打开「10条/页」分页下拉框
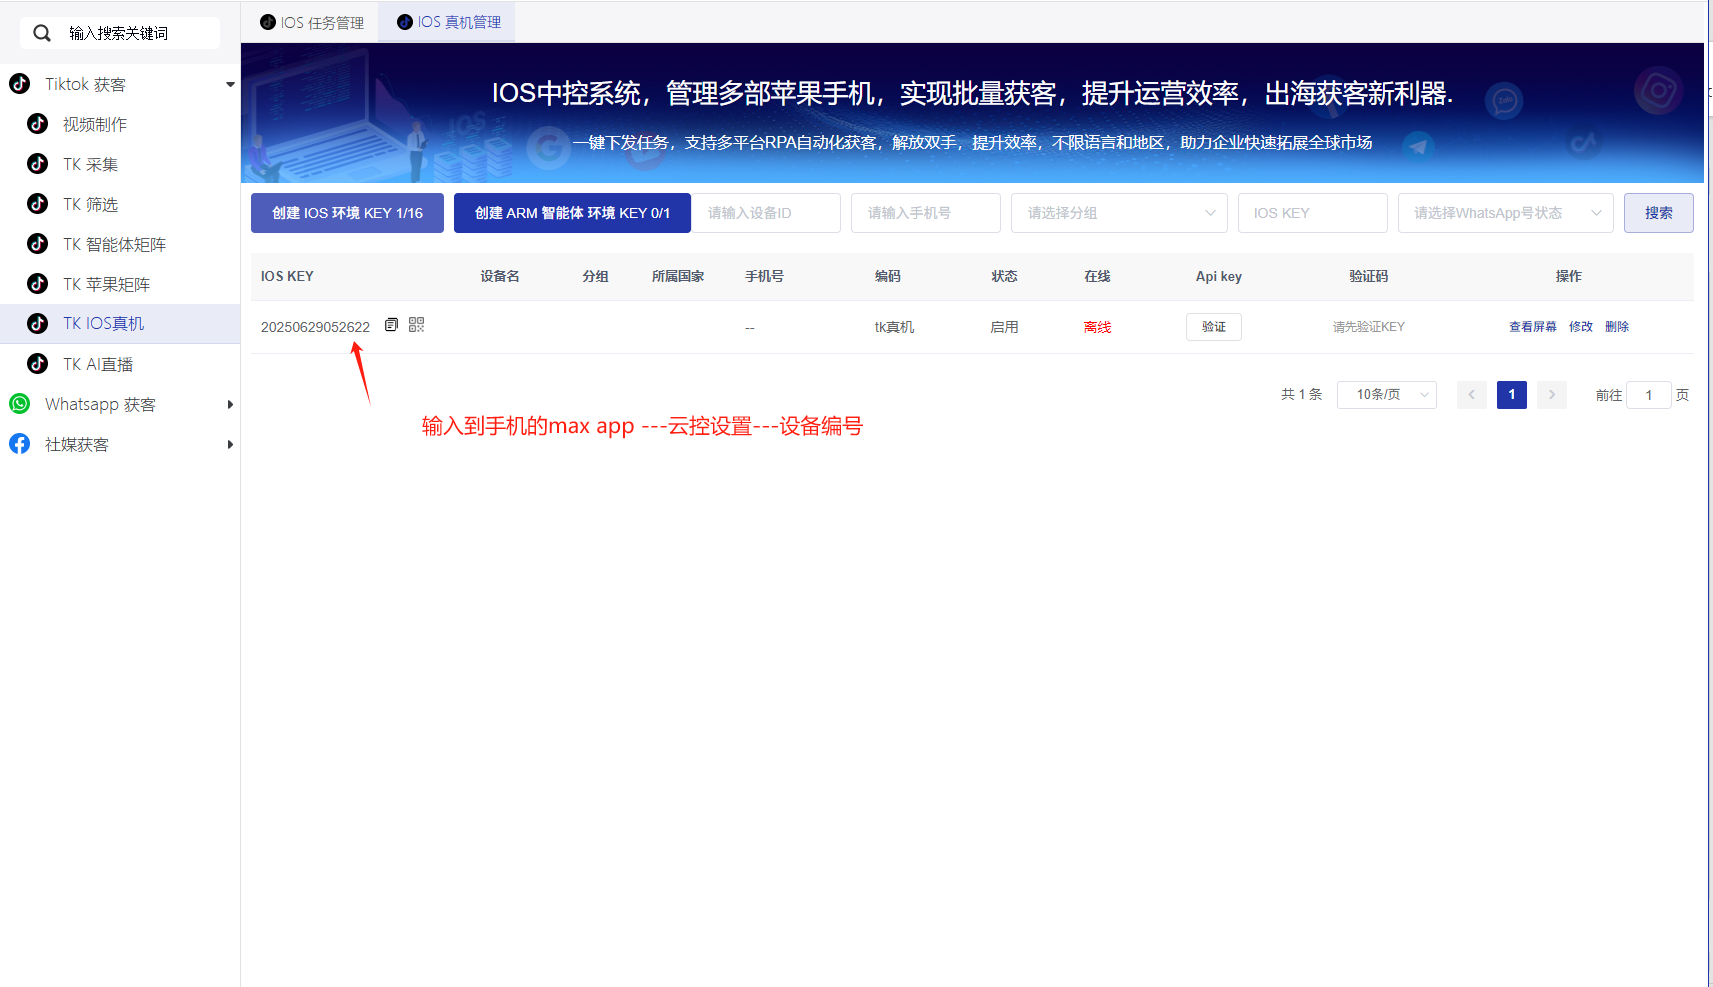The height and width of the screenshot is (987, 1713). 1386,394
